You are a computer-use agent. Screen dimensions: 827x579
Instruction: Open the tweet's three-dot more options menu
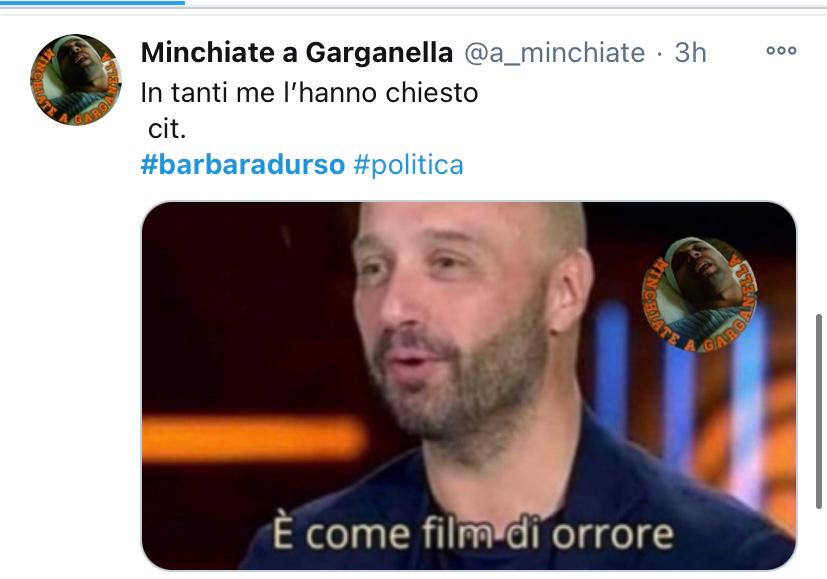tap(781, 51)
